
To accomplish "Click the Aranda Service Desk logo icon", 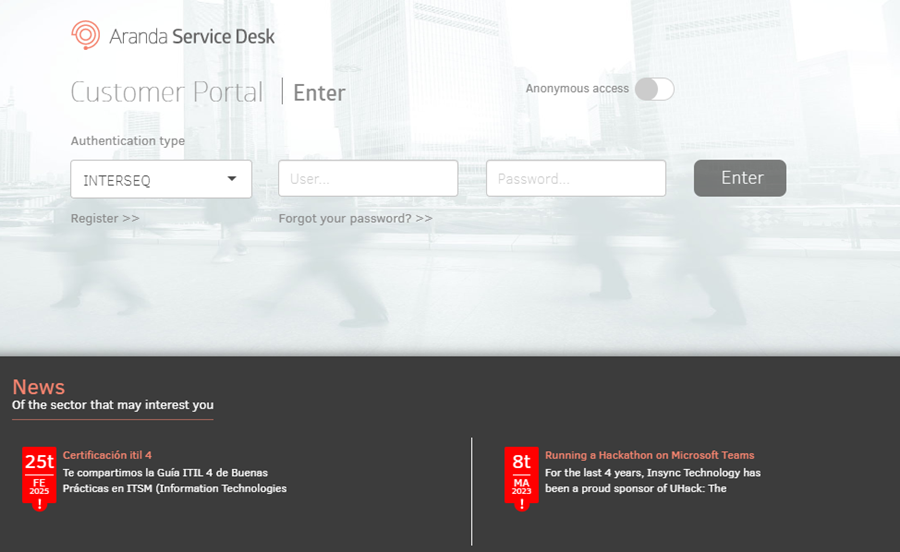I will 86,35.
